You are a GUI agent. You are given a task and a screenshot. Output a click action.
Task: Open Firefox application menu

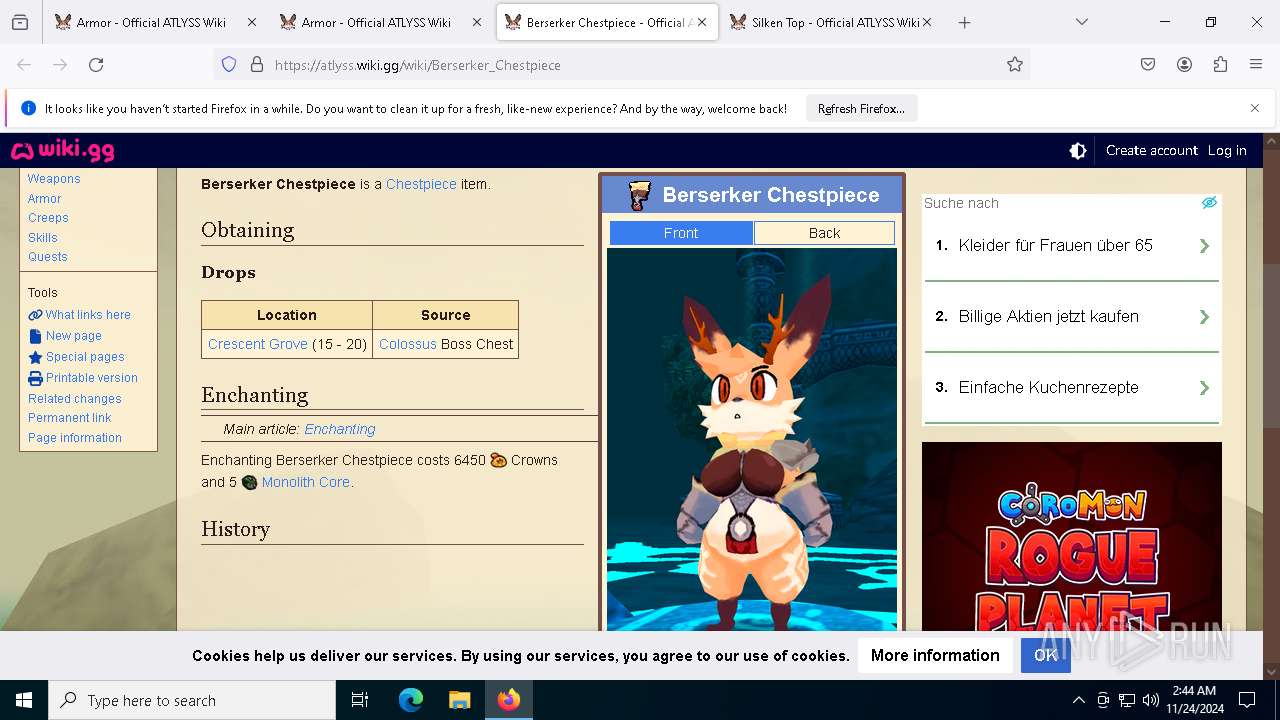[1256, 64]
